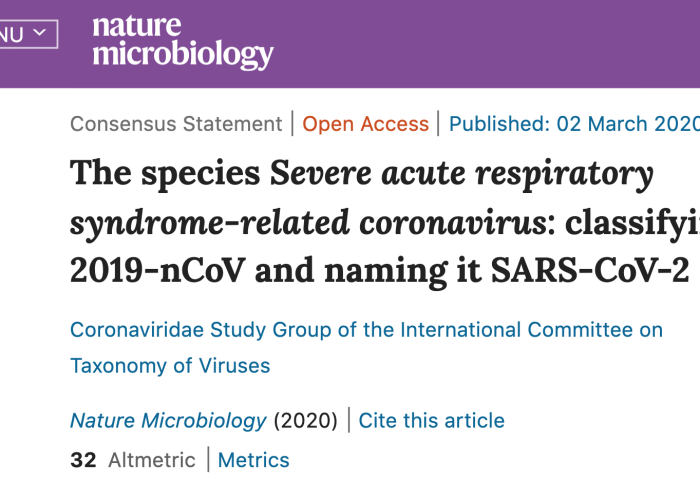This screenshot has width=700, height=500.
Task: Open the Metrics link
Action: tap(254, 460)
